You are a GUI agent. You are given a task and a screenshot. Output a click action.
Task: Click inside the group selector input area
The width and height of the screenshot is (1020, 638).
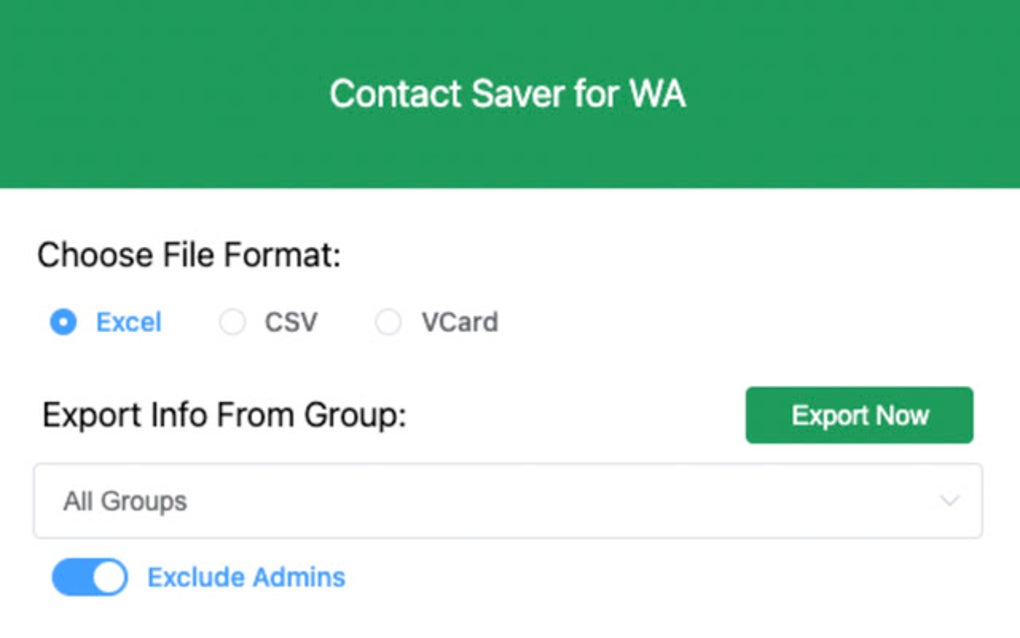[x=400, y=501]
